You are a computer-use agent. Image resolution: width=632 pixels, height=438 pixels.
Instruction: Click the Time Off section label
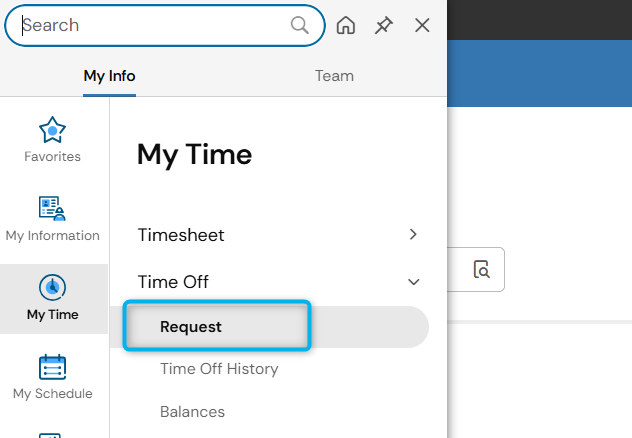[x=173, y=282]
